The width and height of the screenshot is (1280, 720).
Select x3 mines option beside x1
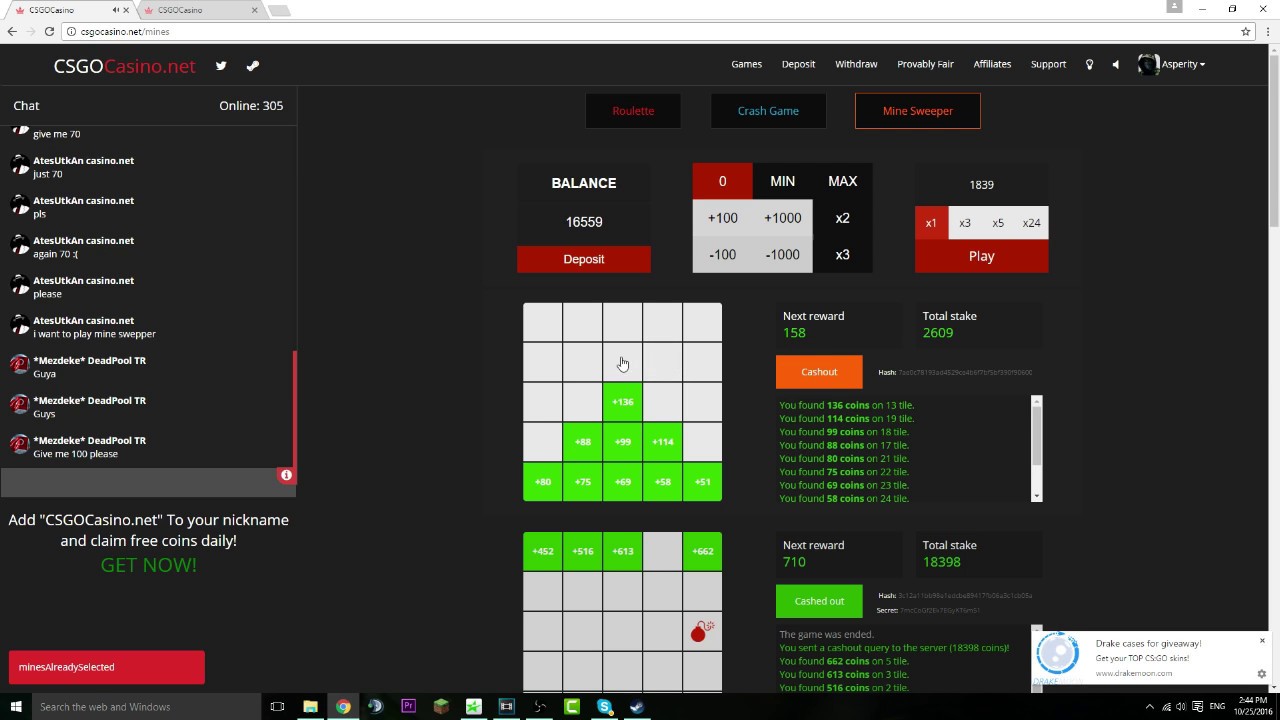[x=965, y=223]
